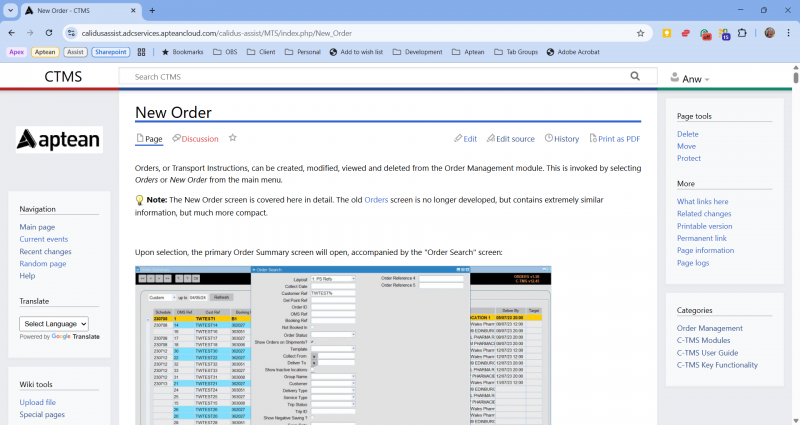Open Page information link
Viewport: 800px width, 425px height.
coord(706,251)
